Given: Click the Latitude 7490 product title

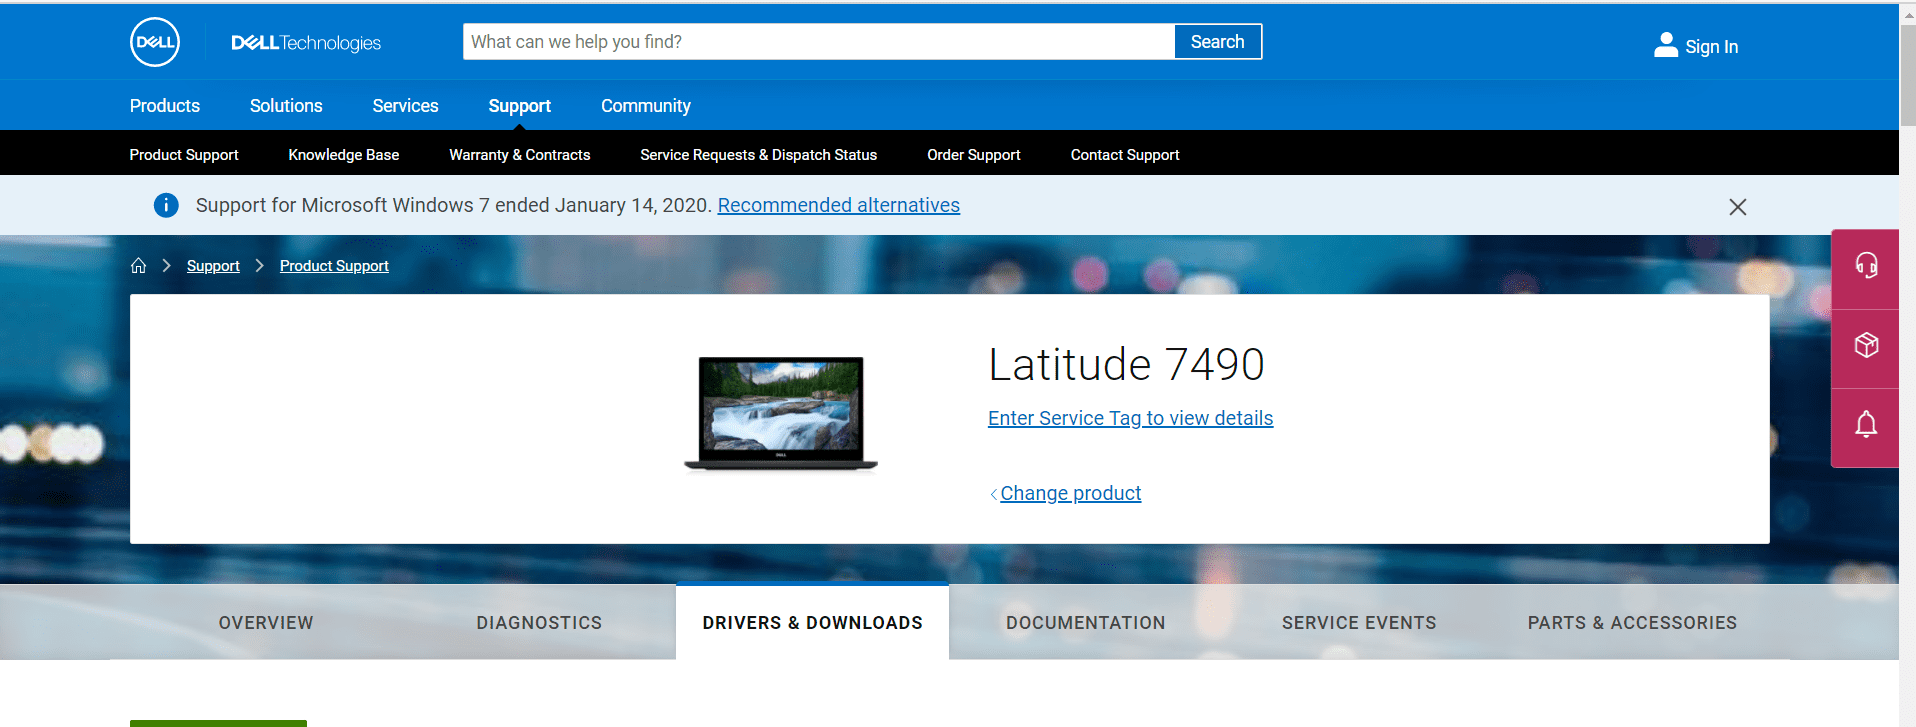Looking at the screenshot, I should coord(1126,364).
